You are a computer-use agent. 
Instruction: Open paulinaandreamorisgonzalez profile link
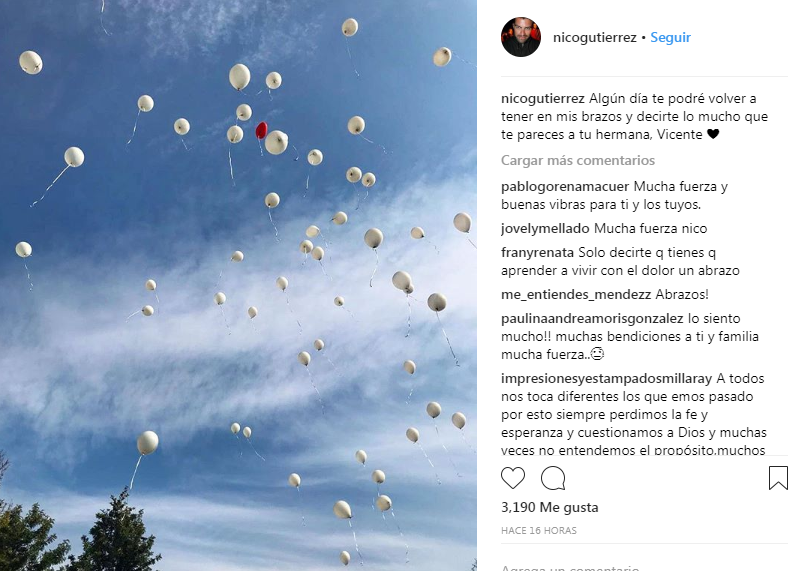[x=592, y=319]
